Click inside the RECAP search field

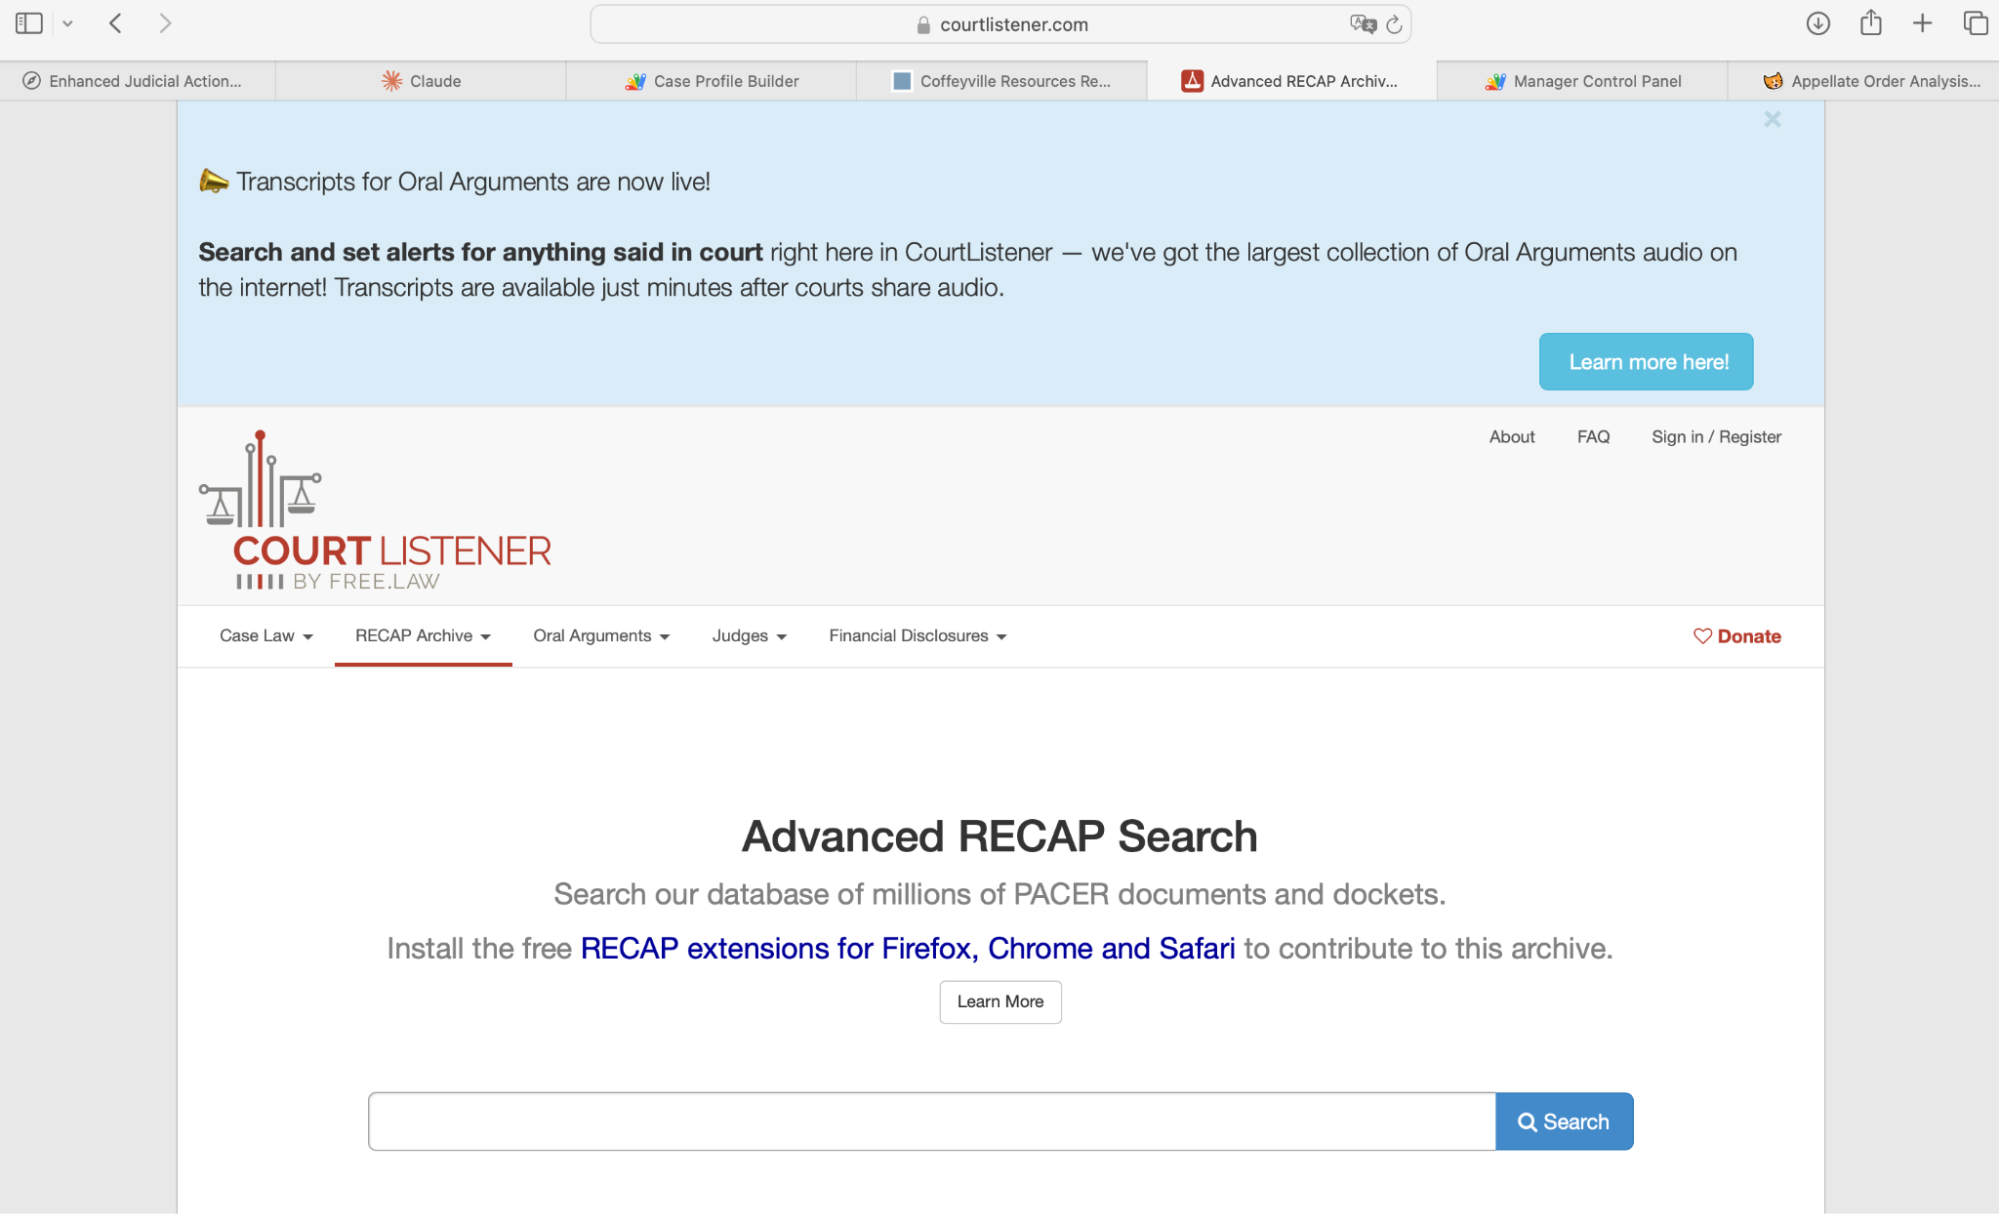930,1121
